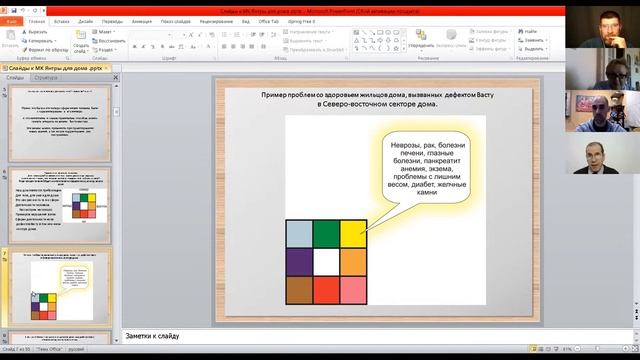Select the Triangle shape in shapes gallery
The image size is (640, 360).
356,40
